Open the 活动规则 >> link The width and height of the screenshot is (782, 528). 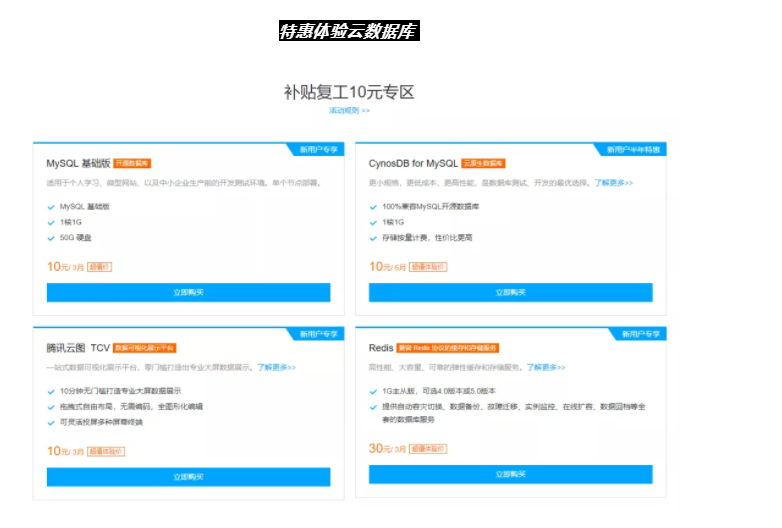[x=349, y=111]
